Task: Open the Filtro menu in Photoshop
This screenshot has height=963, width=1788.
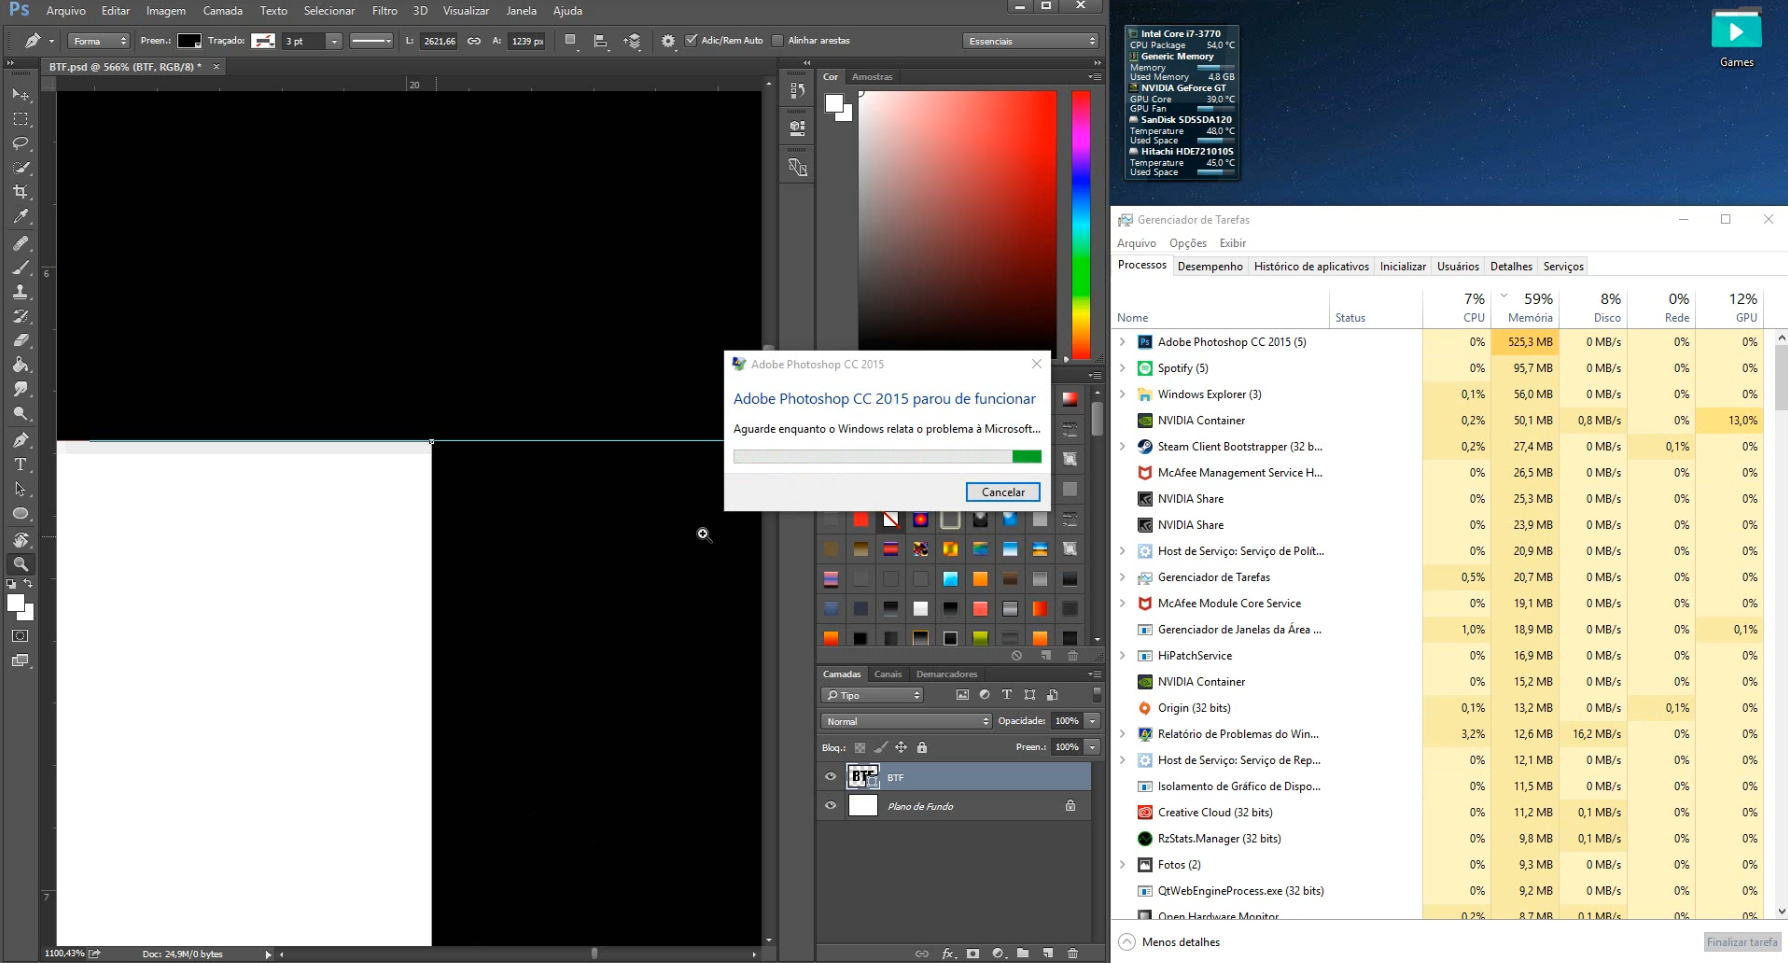Action: pos(385,11)
